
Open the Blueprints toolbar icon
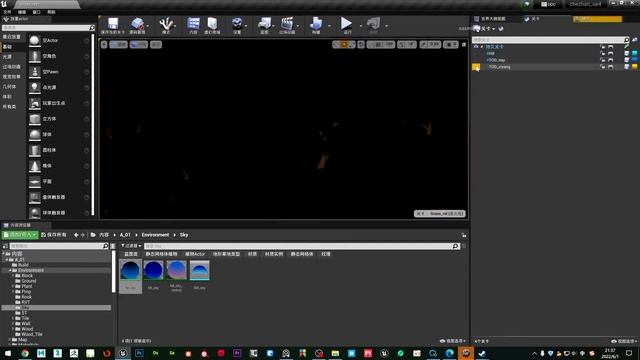[264, 25]
